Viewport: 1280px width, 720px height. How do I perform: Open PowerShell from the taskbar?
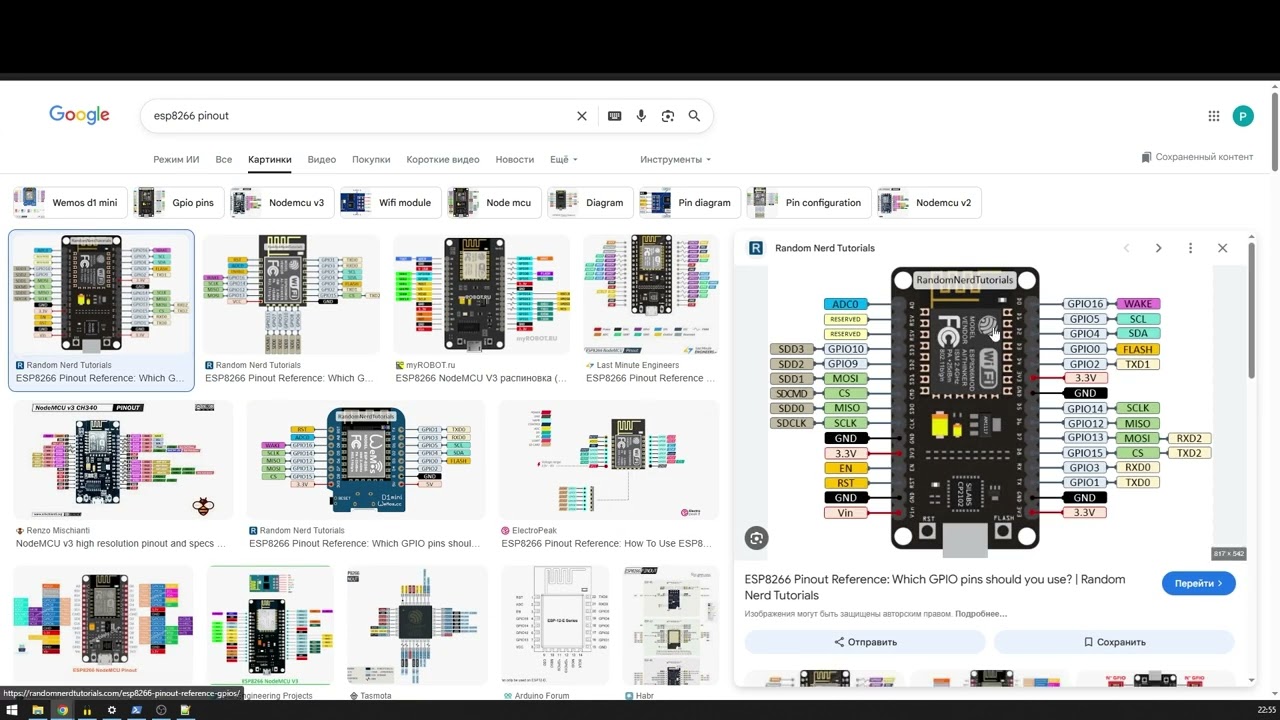coord(136,710)
